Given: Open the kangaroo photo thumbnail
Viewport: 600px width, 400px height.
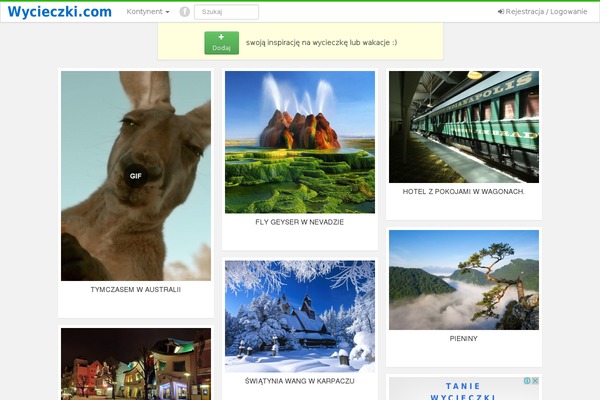Looking at the screenshot, I should click(x=136, y=176).
